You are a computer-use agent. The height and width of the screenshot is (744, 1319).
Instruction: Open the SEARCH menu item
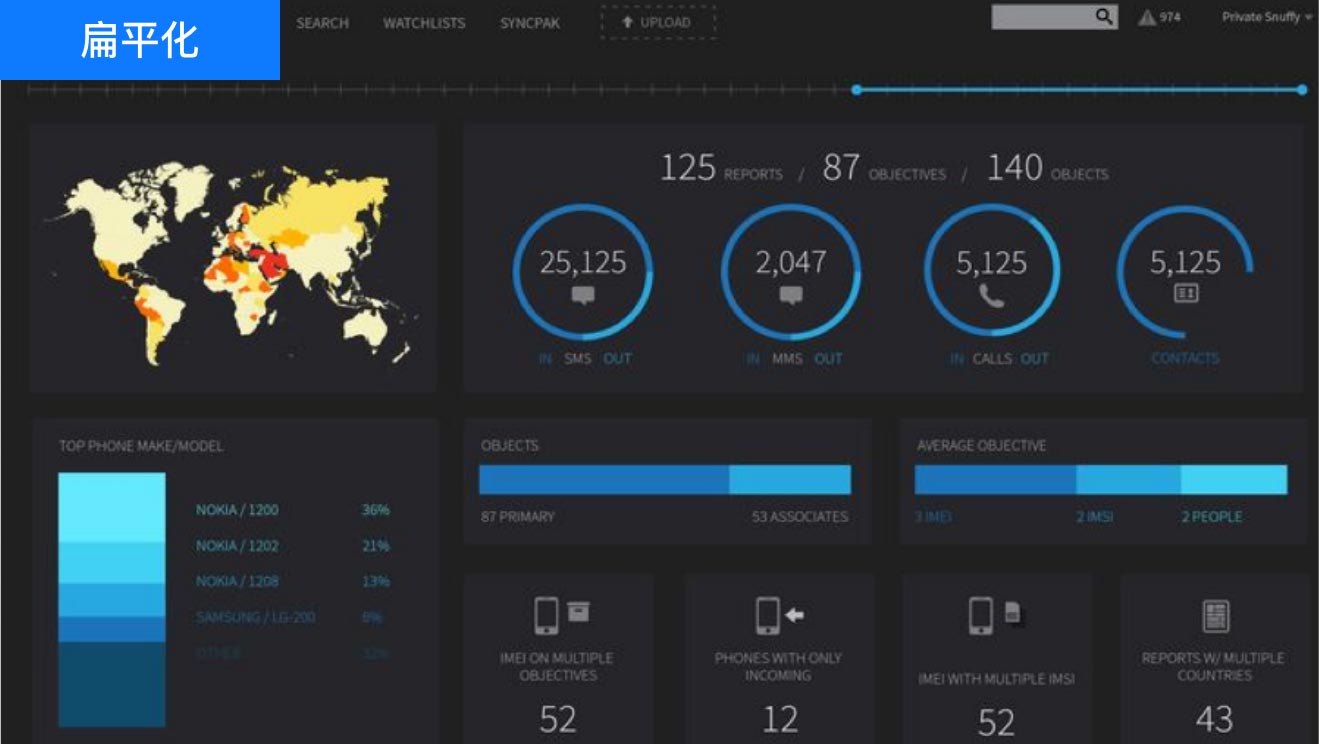tap(322, 23)
